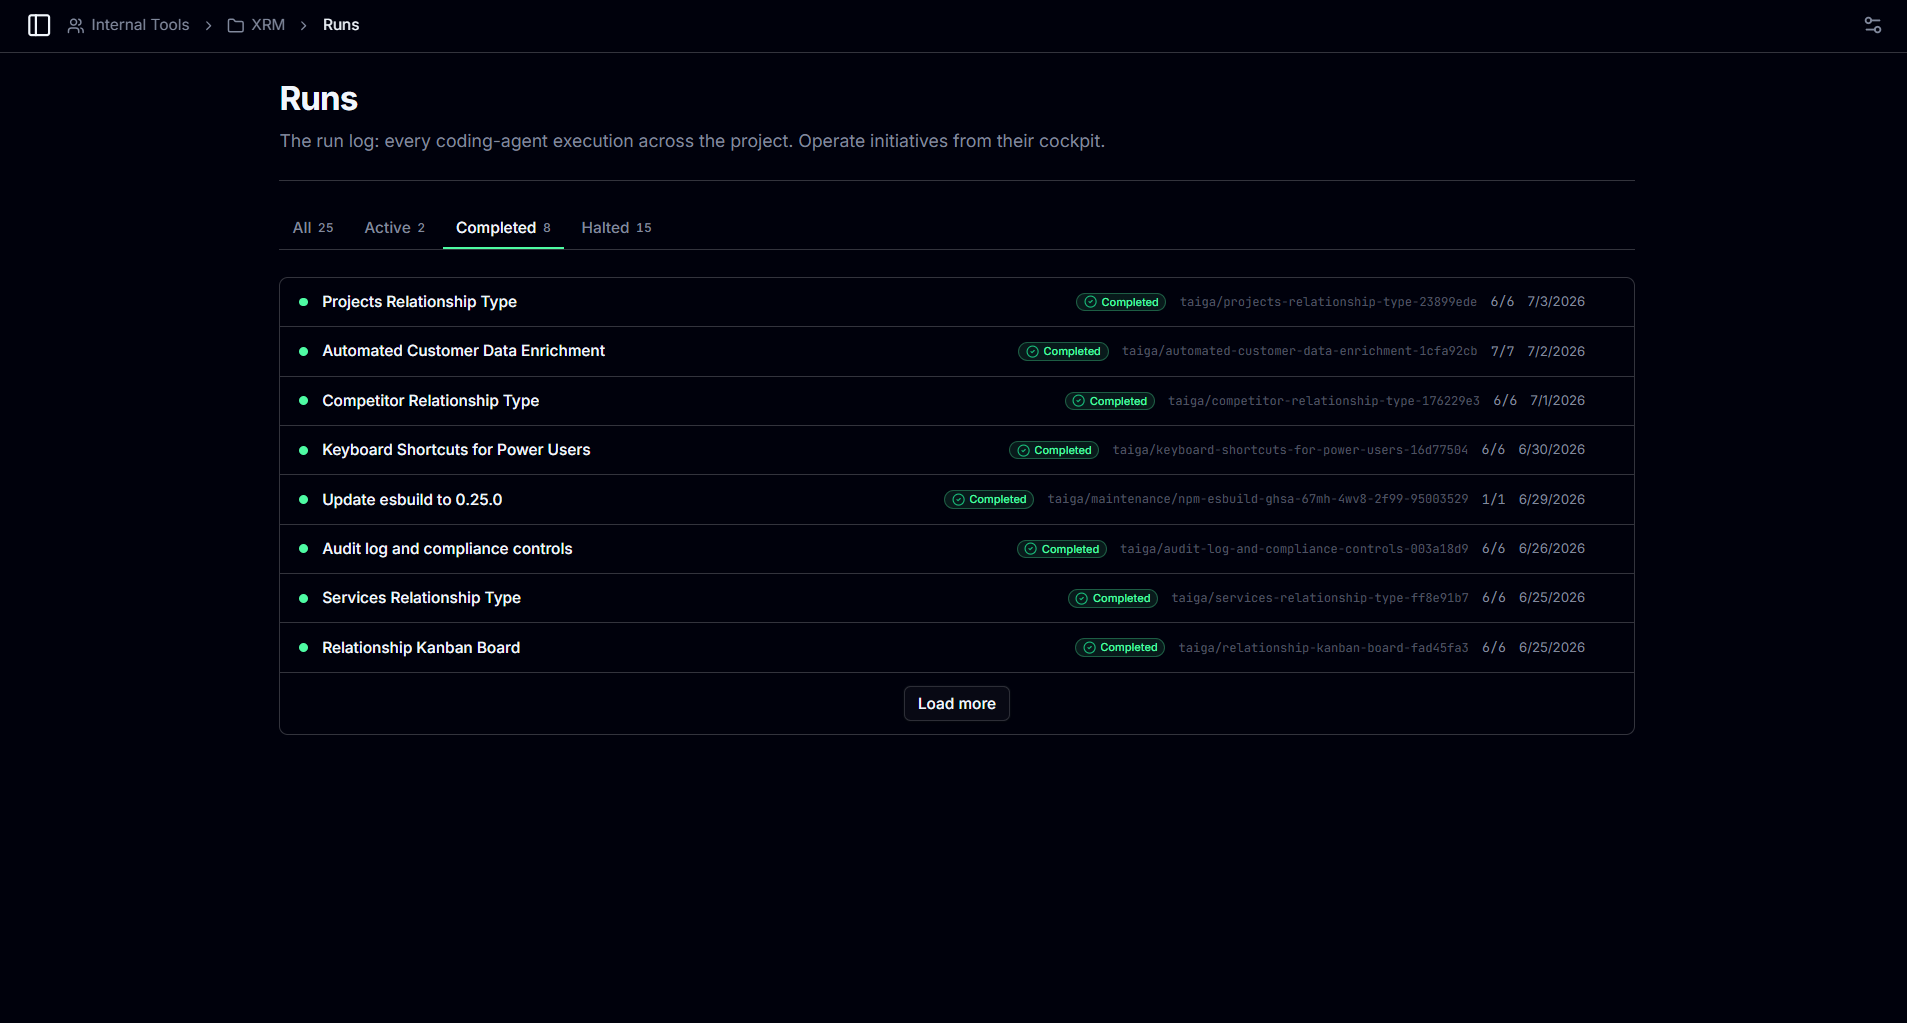Go to XRM breadcrumb
Image resolution: width=1907 pixels, height=1023 pixels.
pos(268,25)
